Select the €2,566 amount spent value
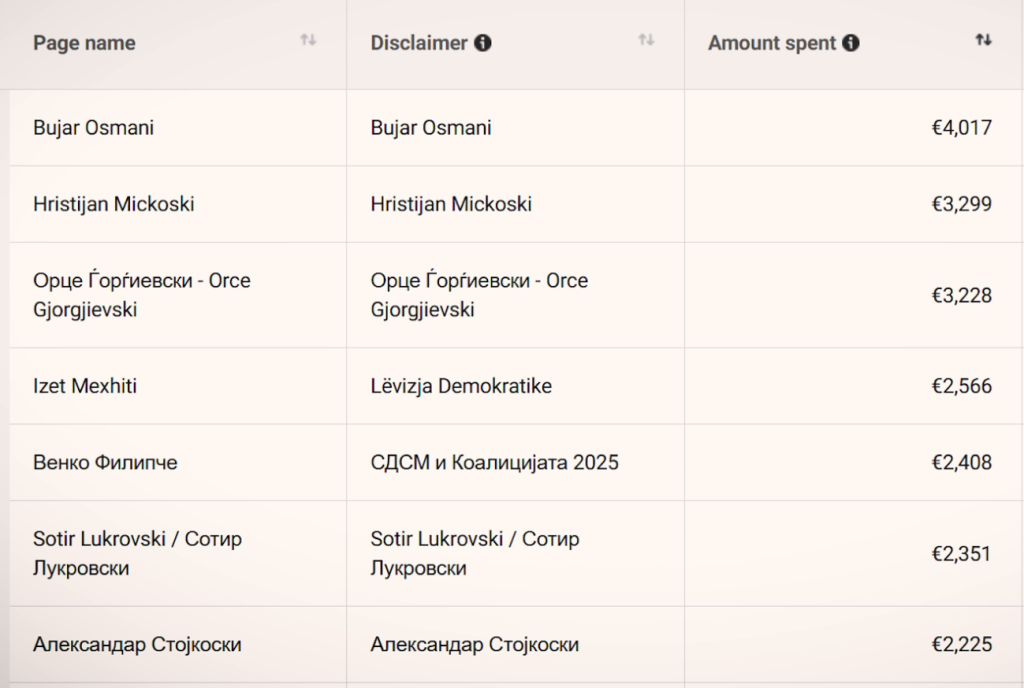 (961, 386)
